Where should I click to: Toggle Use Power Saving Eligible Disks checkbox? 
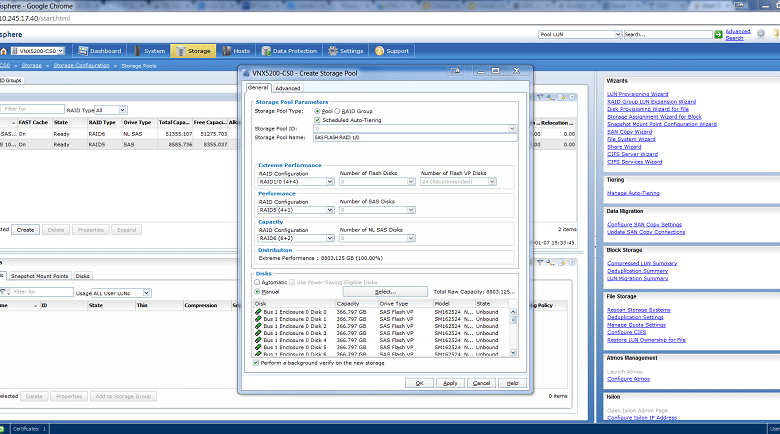pos(292,282)
